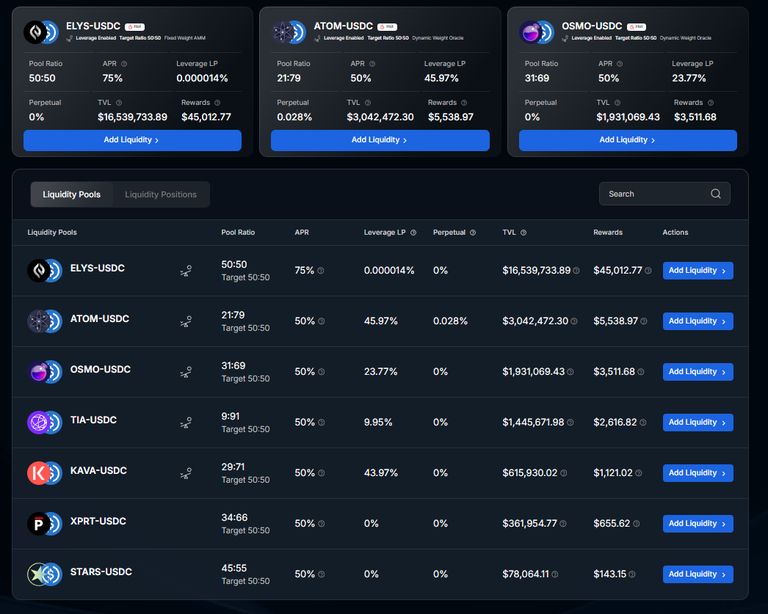
Task: Select the Liquidity Pools tab
Action: pos(72,194)
